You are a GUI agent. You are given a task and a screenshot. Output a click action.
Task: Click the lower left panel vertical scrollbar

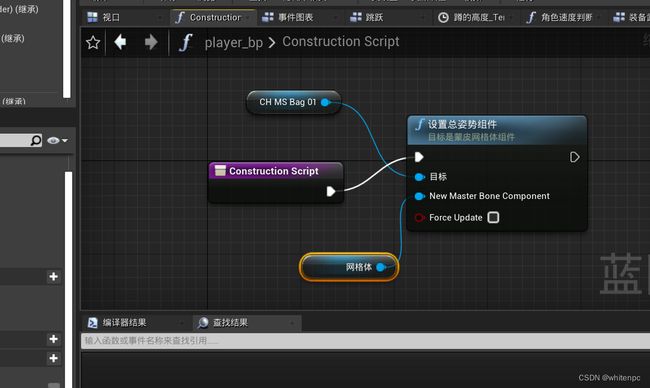[x=68, y=280]
